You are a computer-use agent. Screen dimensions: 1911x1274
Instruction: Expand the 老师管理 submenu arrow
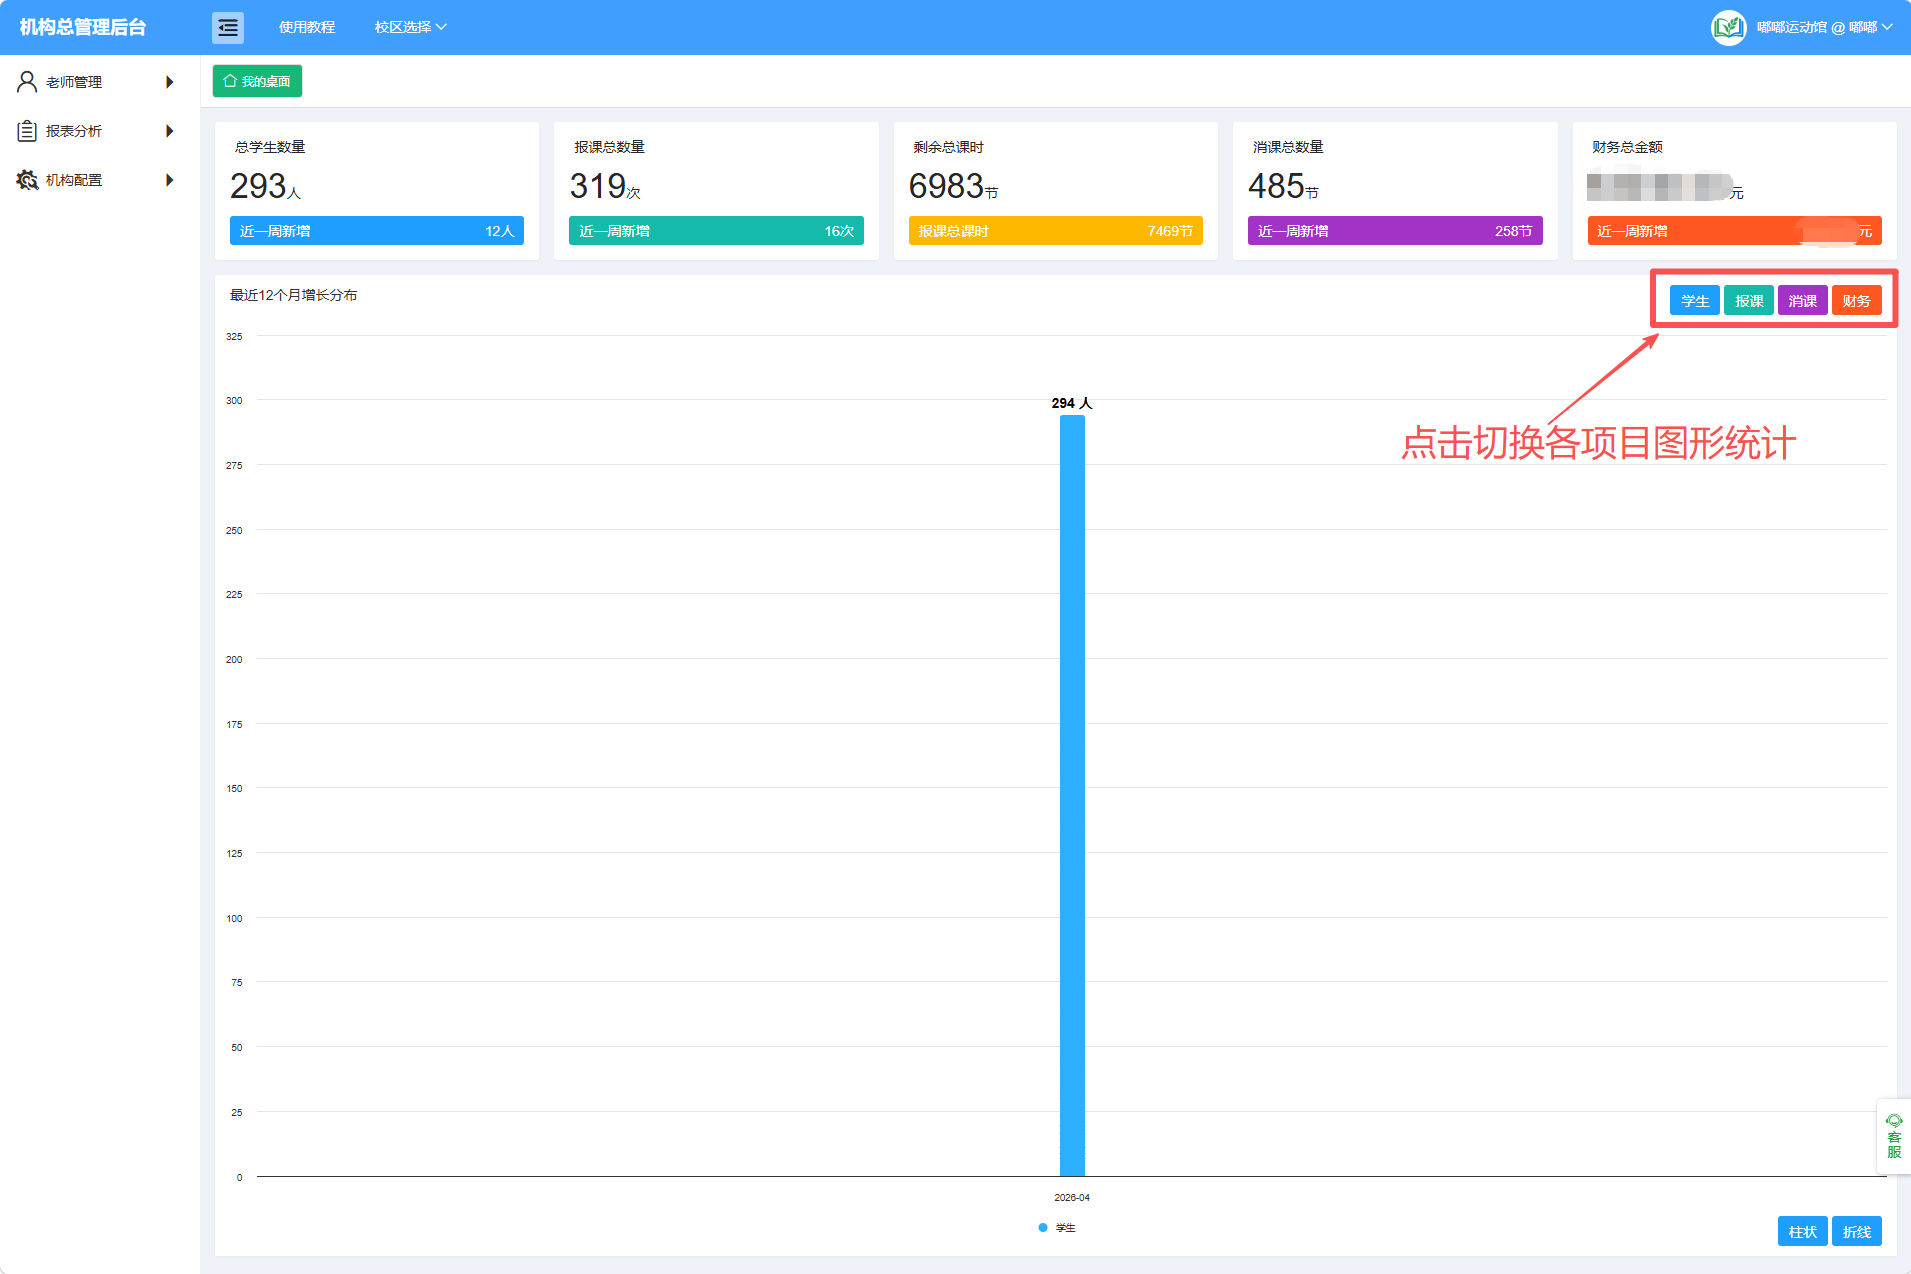tap(169, 82)
